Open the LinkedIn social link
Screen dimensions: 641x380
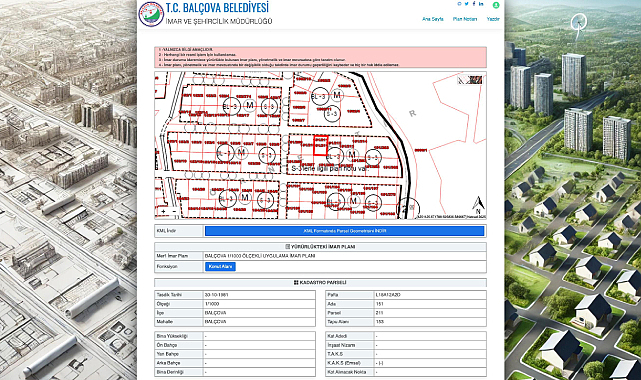point(481,4)
